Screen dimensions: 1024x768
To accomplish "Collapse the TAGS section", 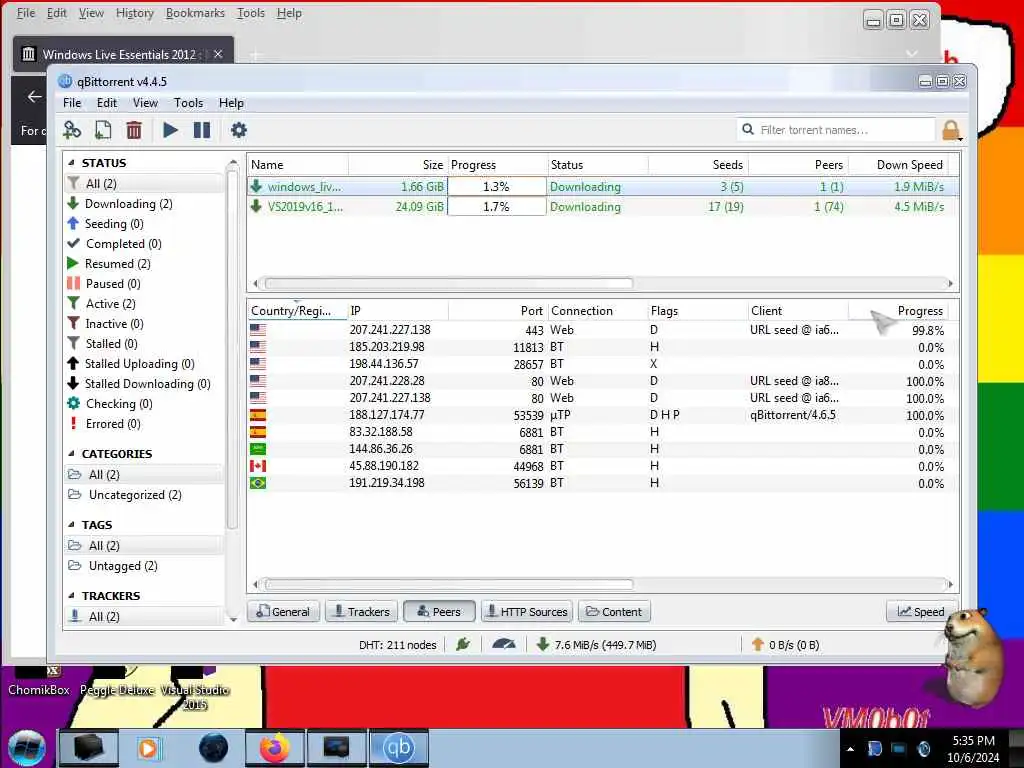I will (71, 524).
